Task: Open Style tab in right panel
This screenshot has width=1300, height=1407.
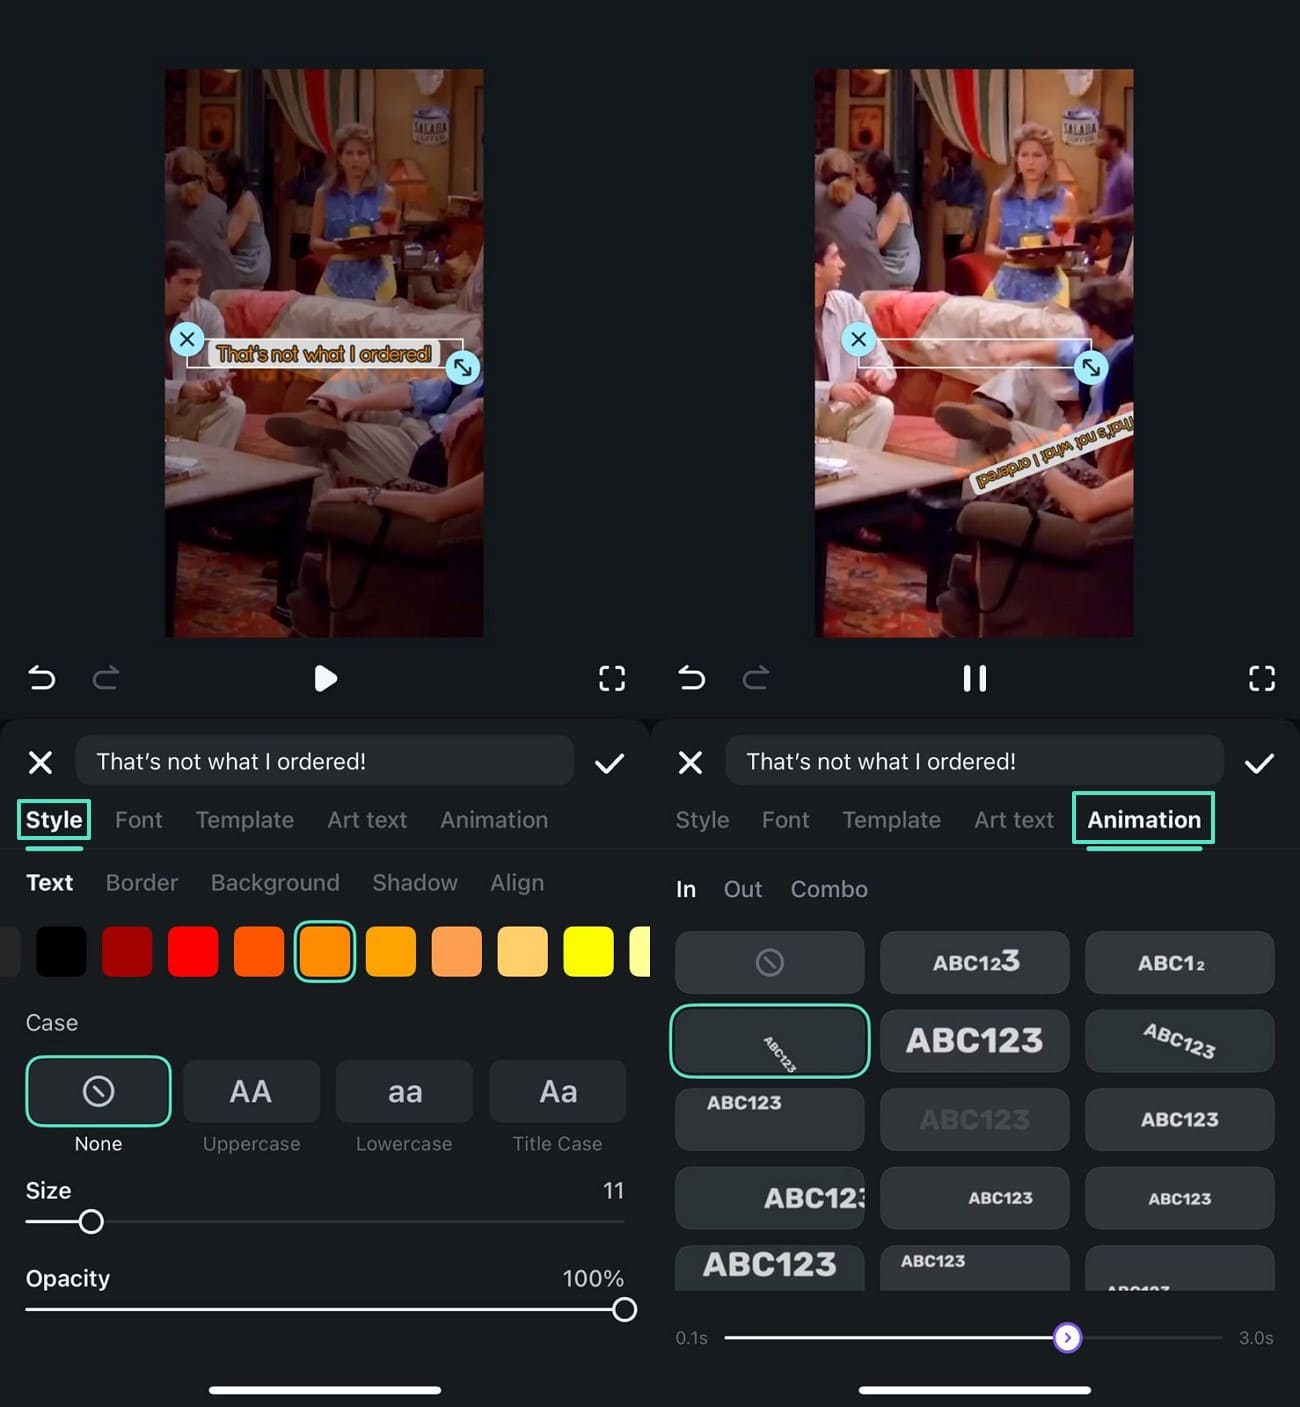Action: pos(702,820)
